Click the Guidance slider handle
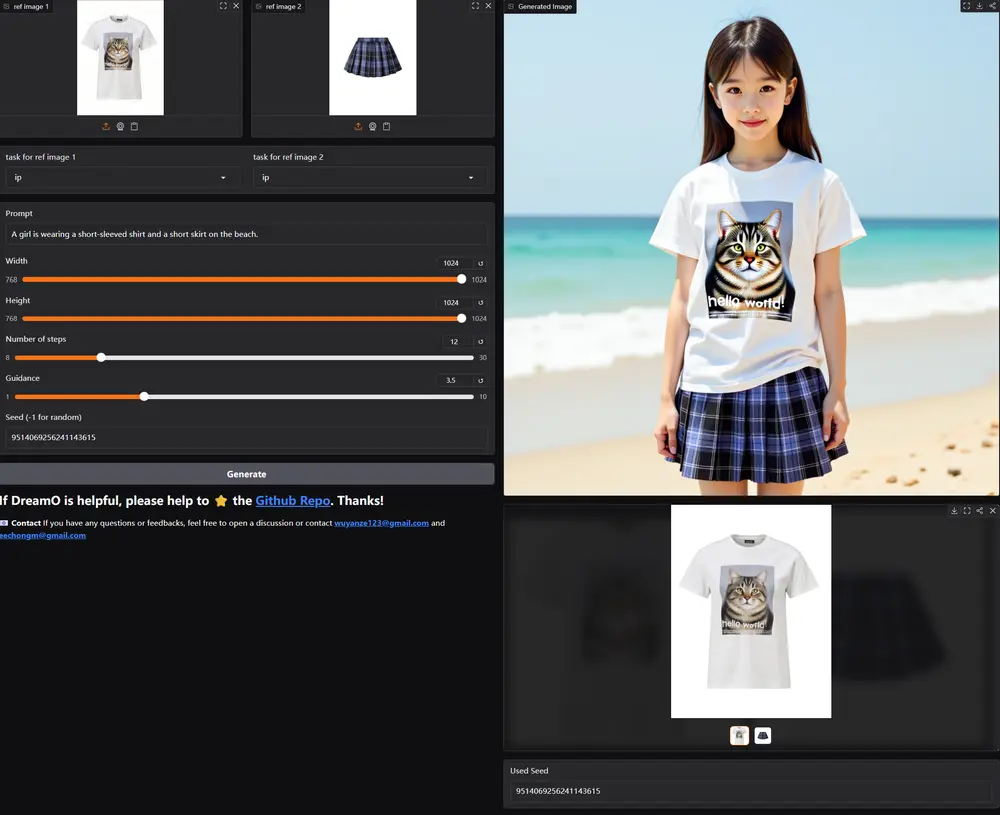The width and height of the screenshot is (1000, 815). tap(144, 396)
